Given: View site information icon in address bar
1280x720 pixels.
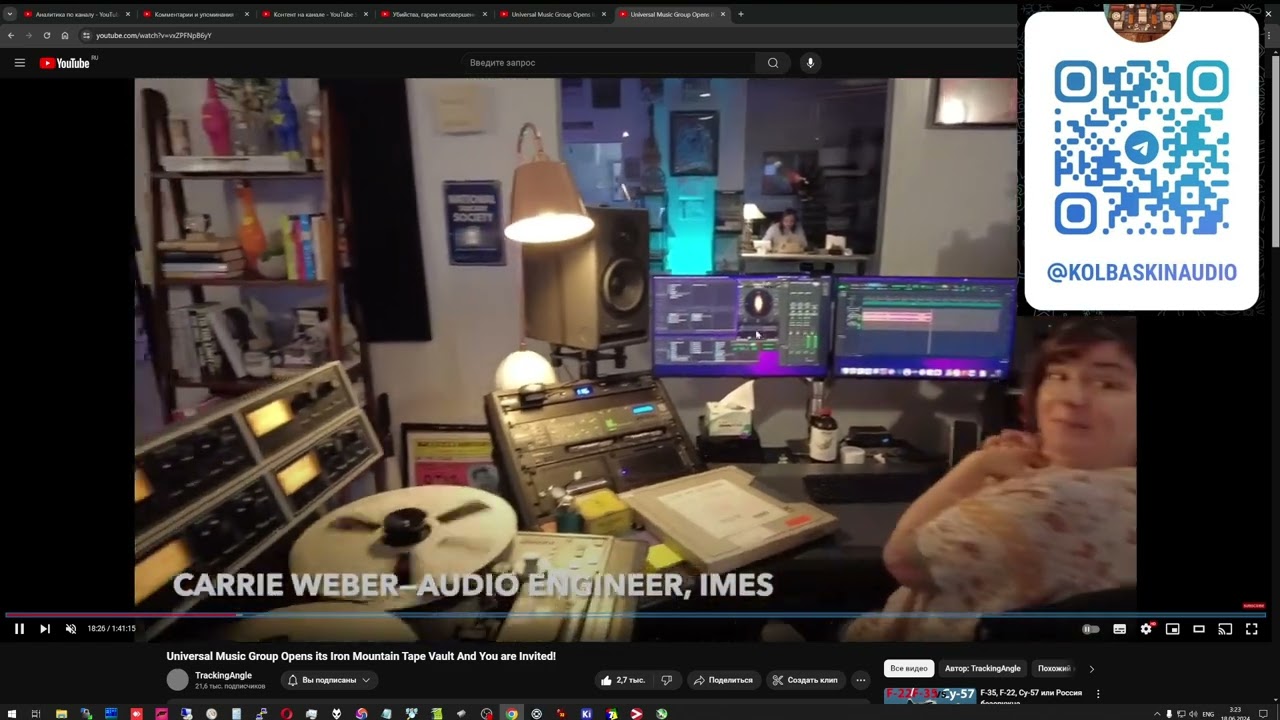Looking at the screenshot, I should tap(86, 35).
